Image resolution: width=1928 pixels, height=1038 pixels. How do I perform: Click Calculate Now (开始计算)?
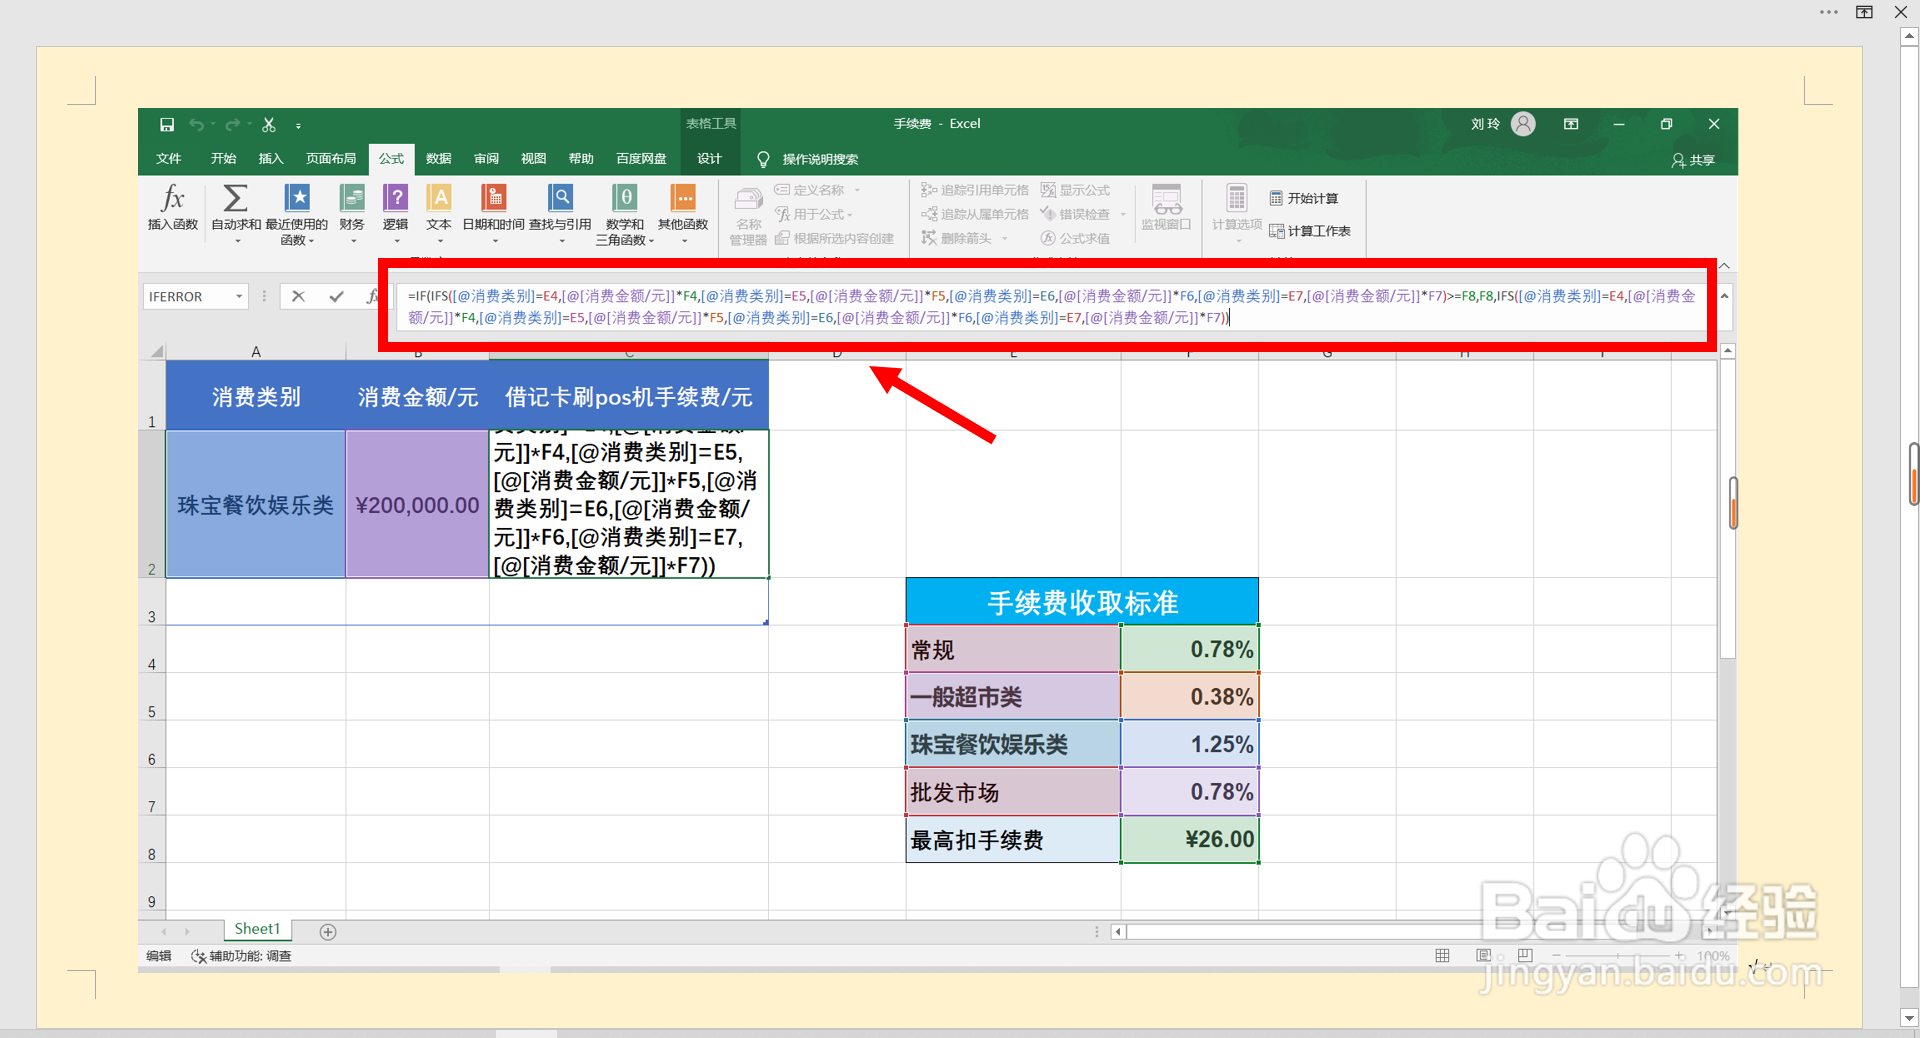click(x=1304, y=198)
